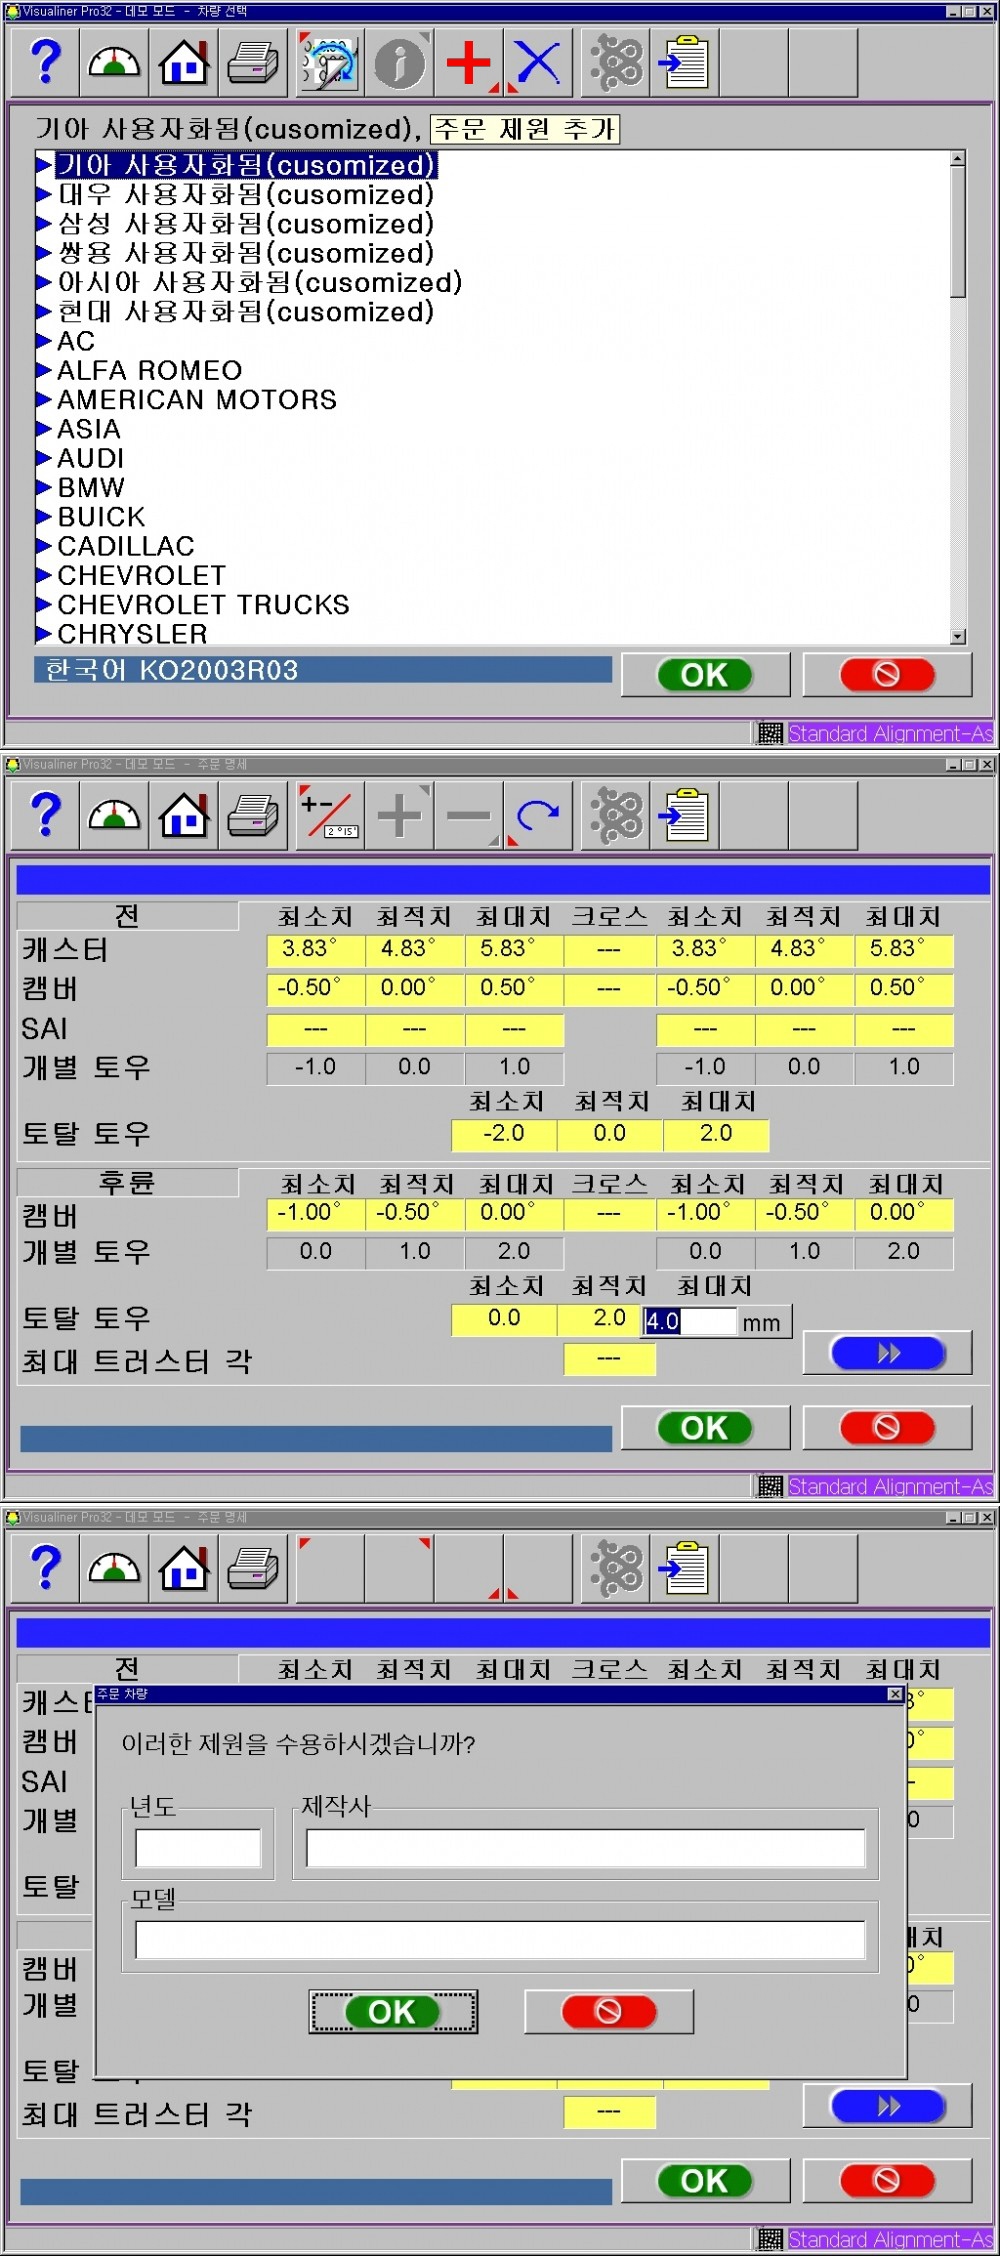Expand the BMW manufacturer entry
This screenshot has width=1000, height=2256.
[x=43, y=488]
